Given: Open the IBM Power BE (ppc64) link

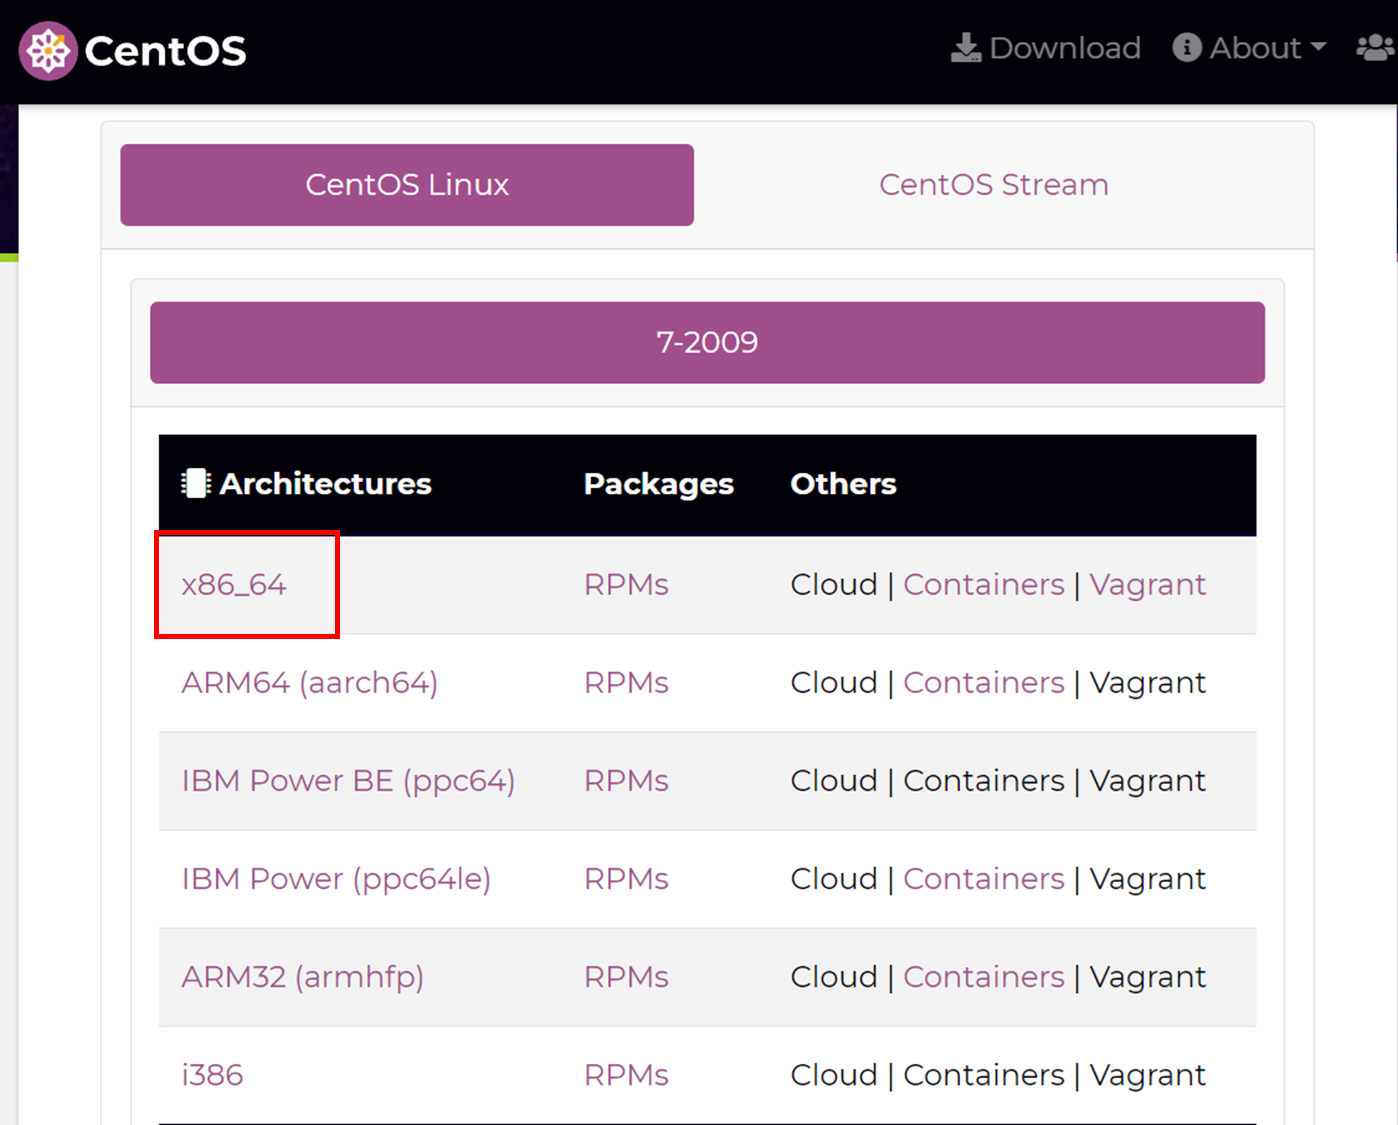Looking at the screenshot, I should pos(348,781).
